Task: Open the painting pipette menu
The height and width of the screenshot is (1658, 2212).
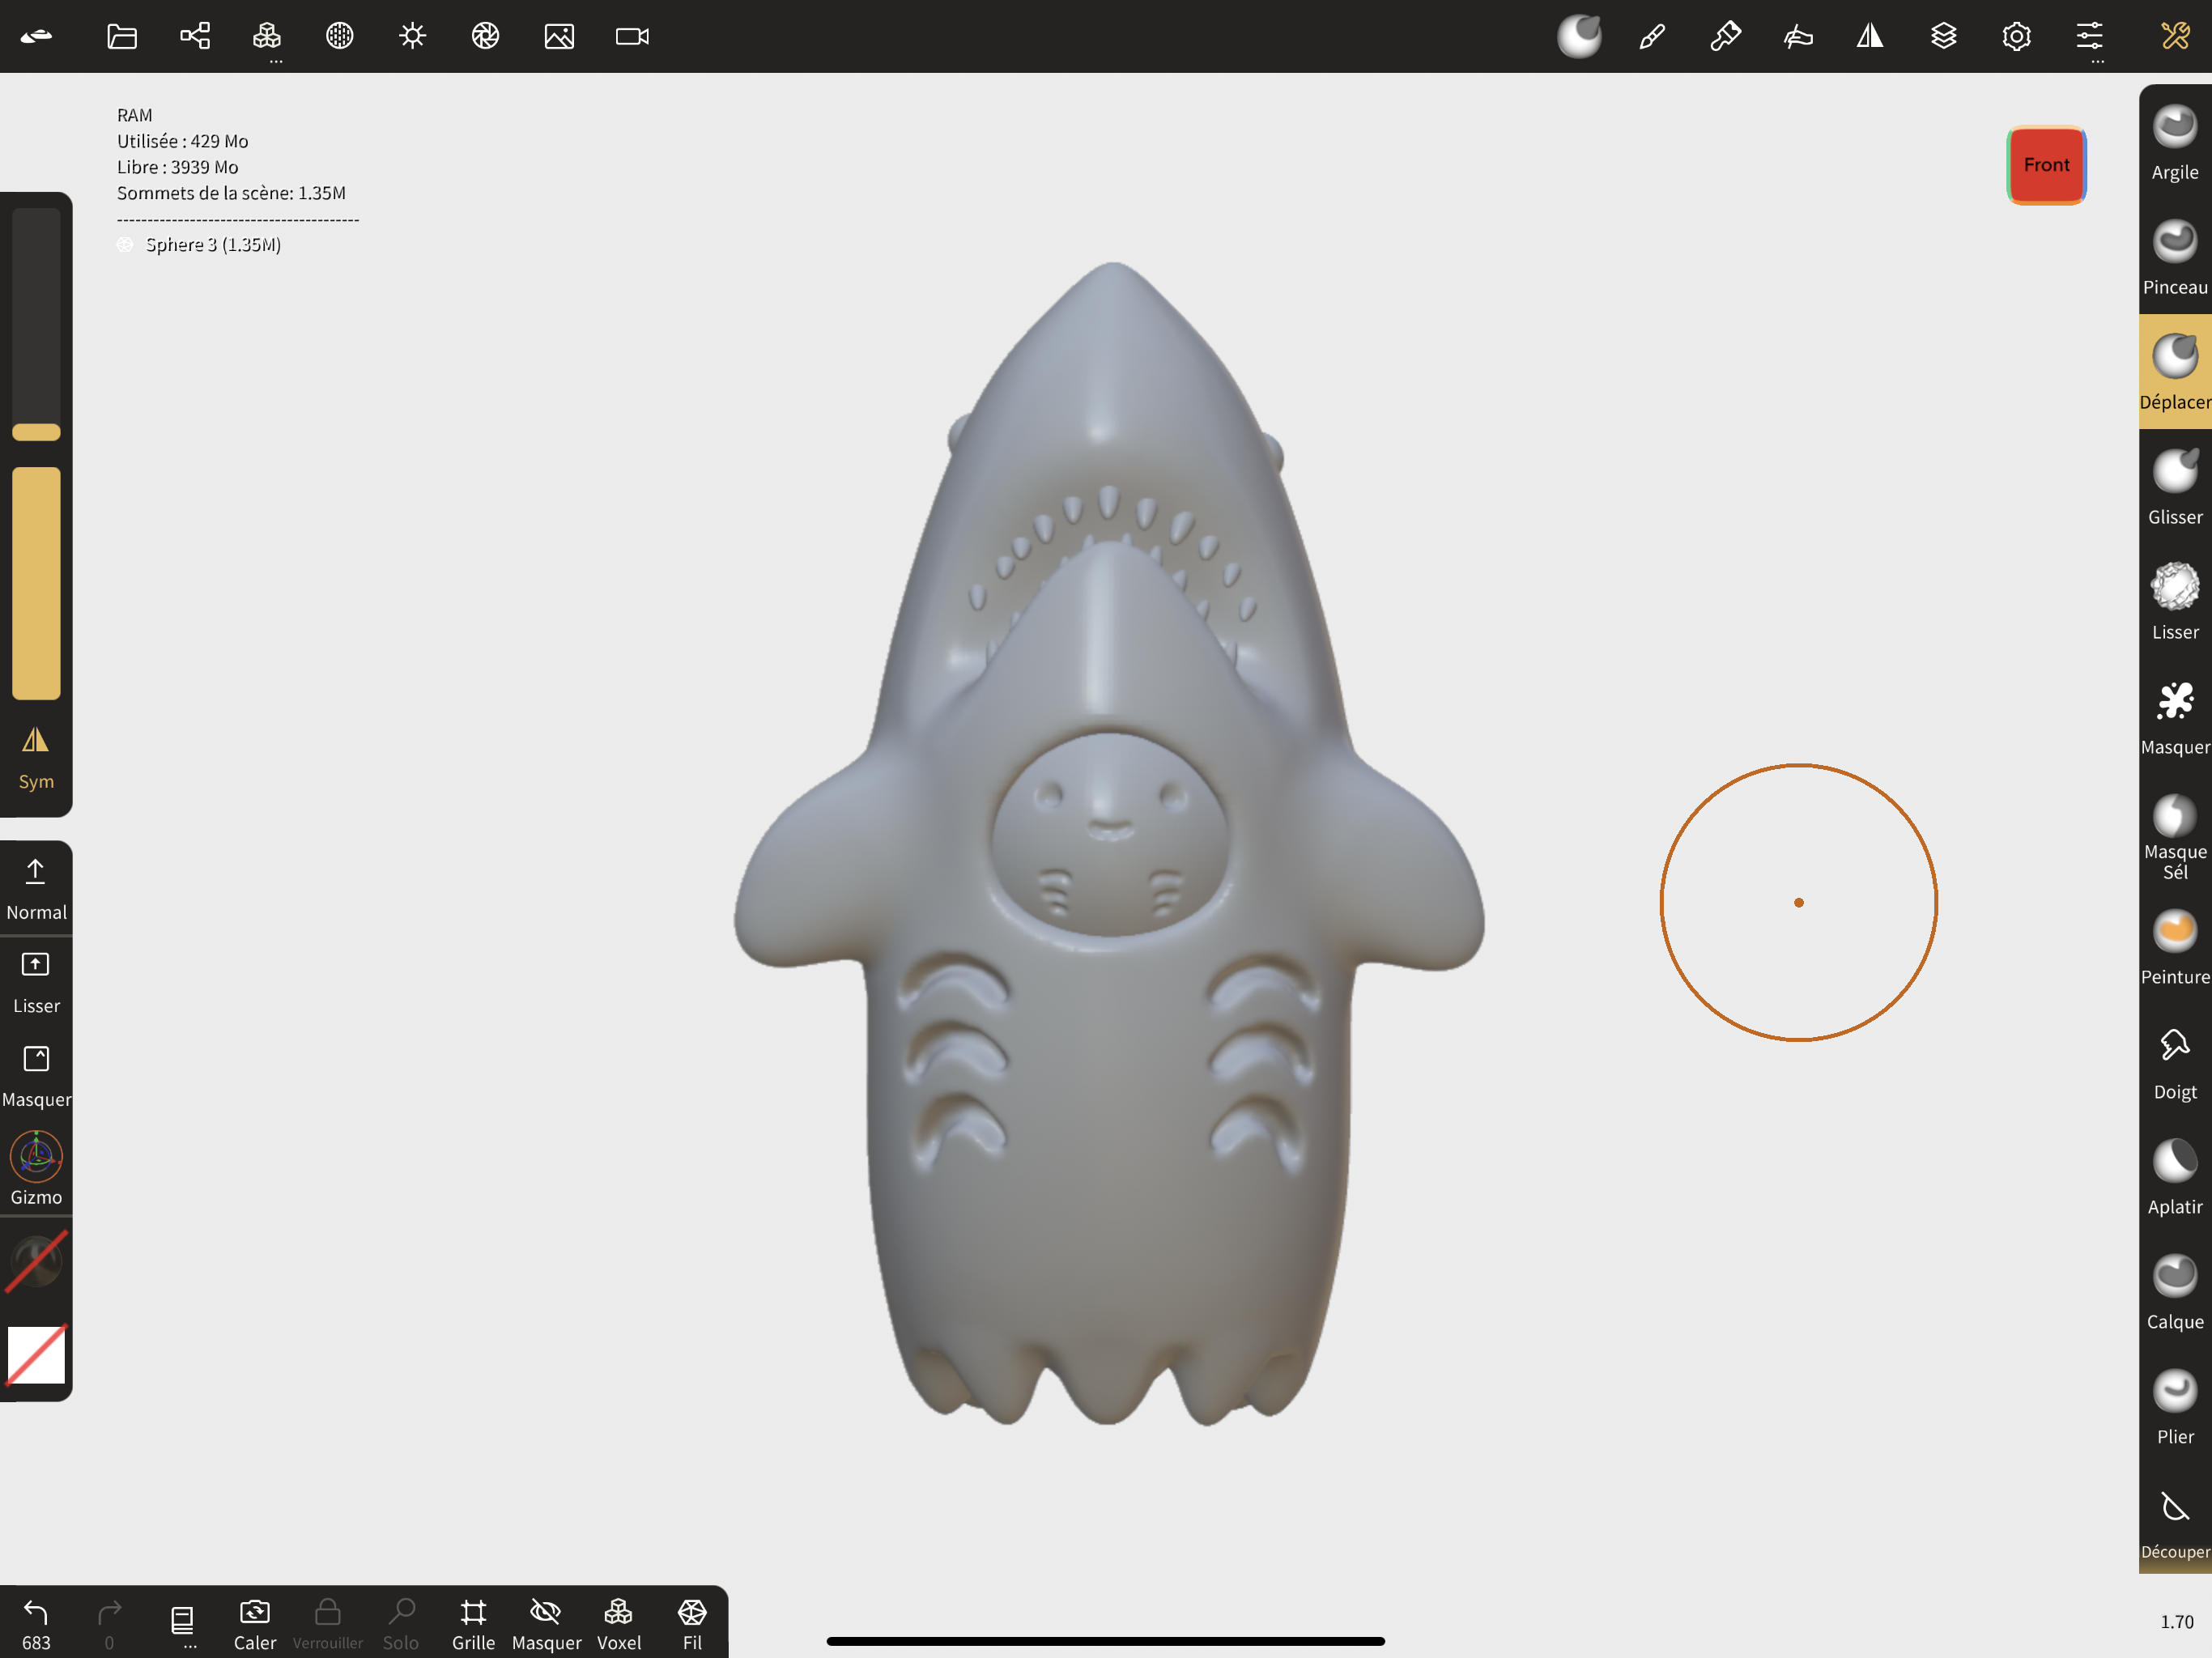Action: (1725, 37)
